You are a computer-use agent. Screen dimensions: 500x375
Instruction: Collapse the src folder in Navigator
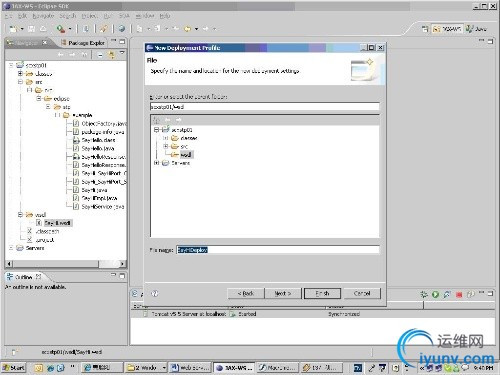(20, 82)
